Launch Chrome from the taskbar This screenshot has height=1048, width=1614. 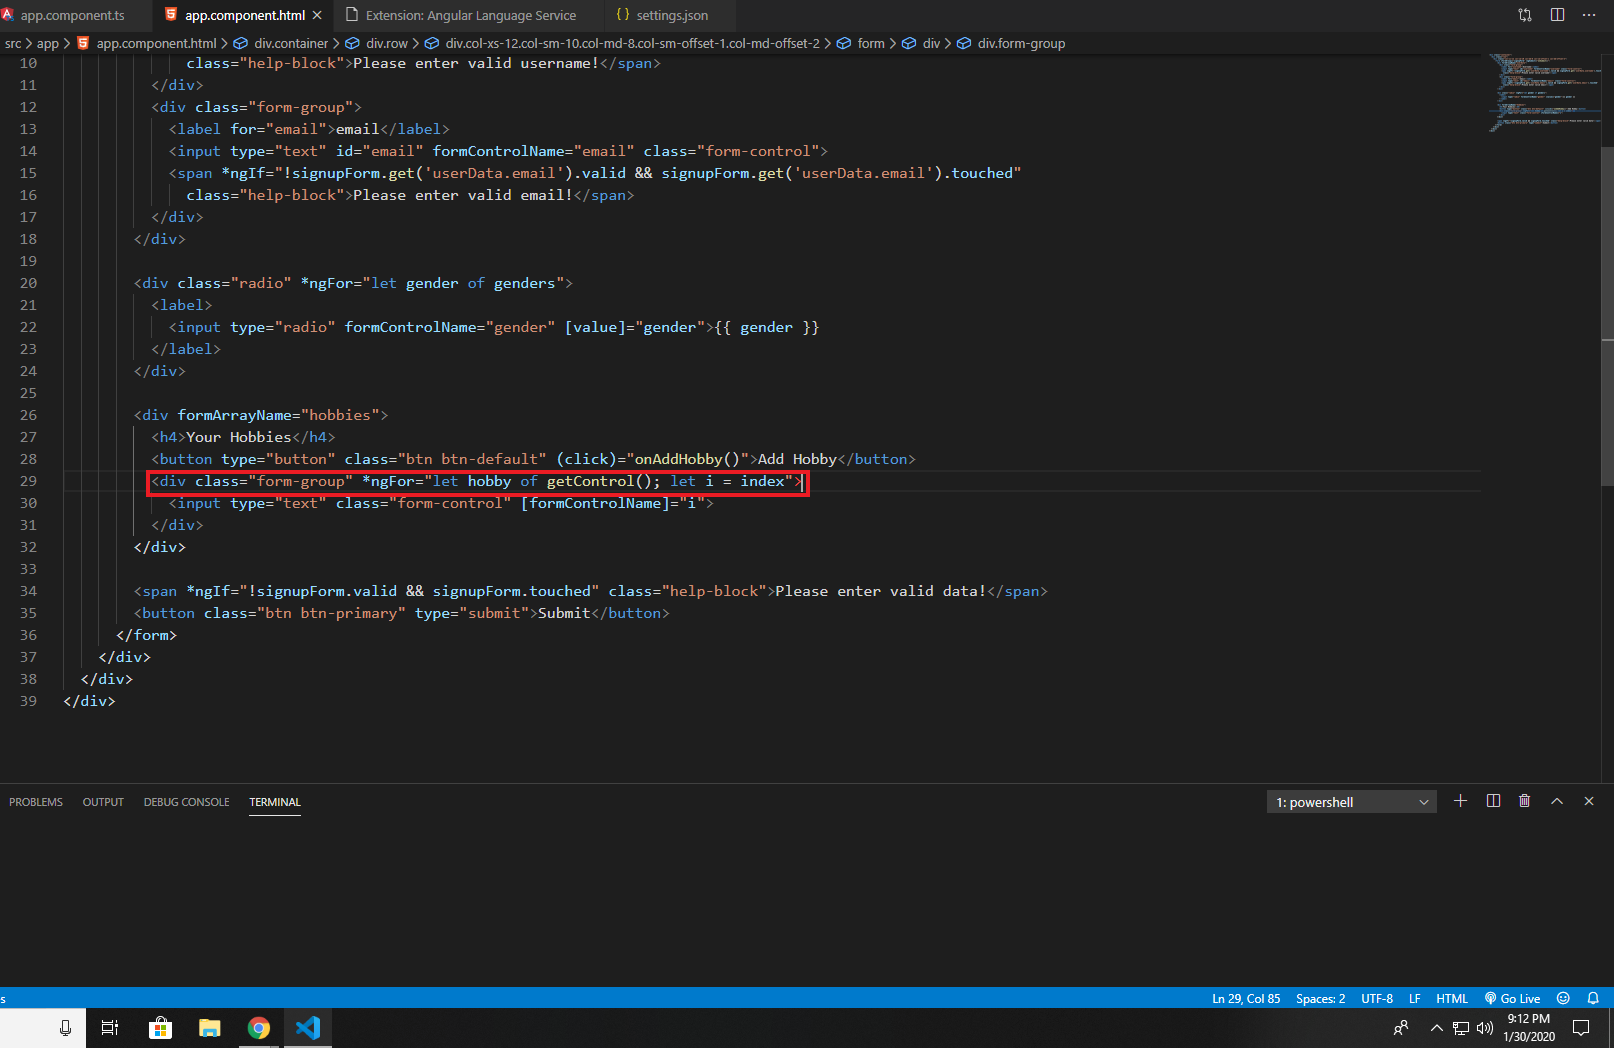click(258, 1027)
